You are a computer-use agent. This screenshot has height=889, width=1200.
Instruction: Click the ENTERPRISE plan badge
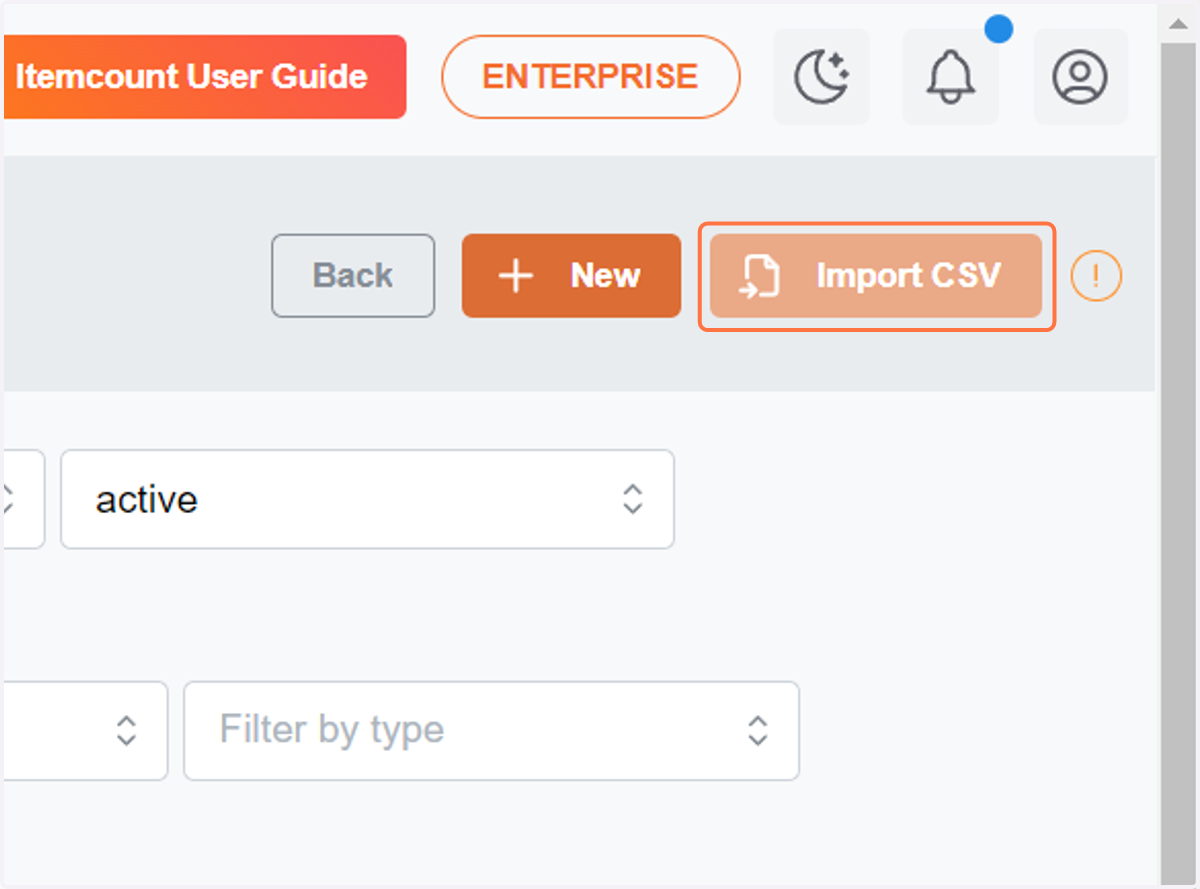590,77
